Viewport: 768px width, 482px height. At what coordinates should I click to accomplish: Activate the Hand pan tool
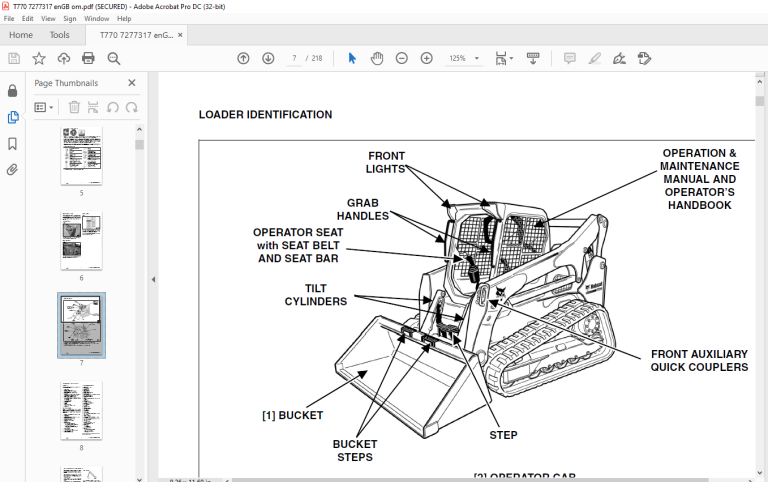coord(377,58)
